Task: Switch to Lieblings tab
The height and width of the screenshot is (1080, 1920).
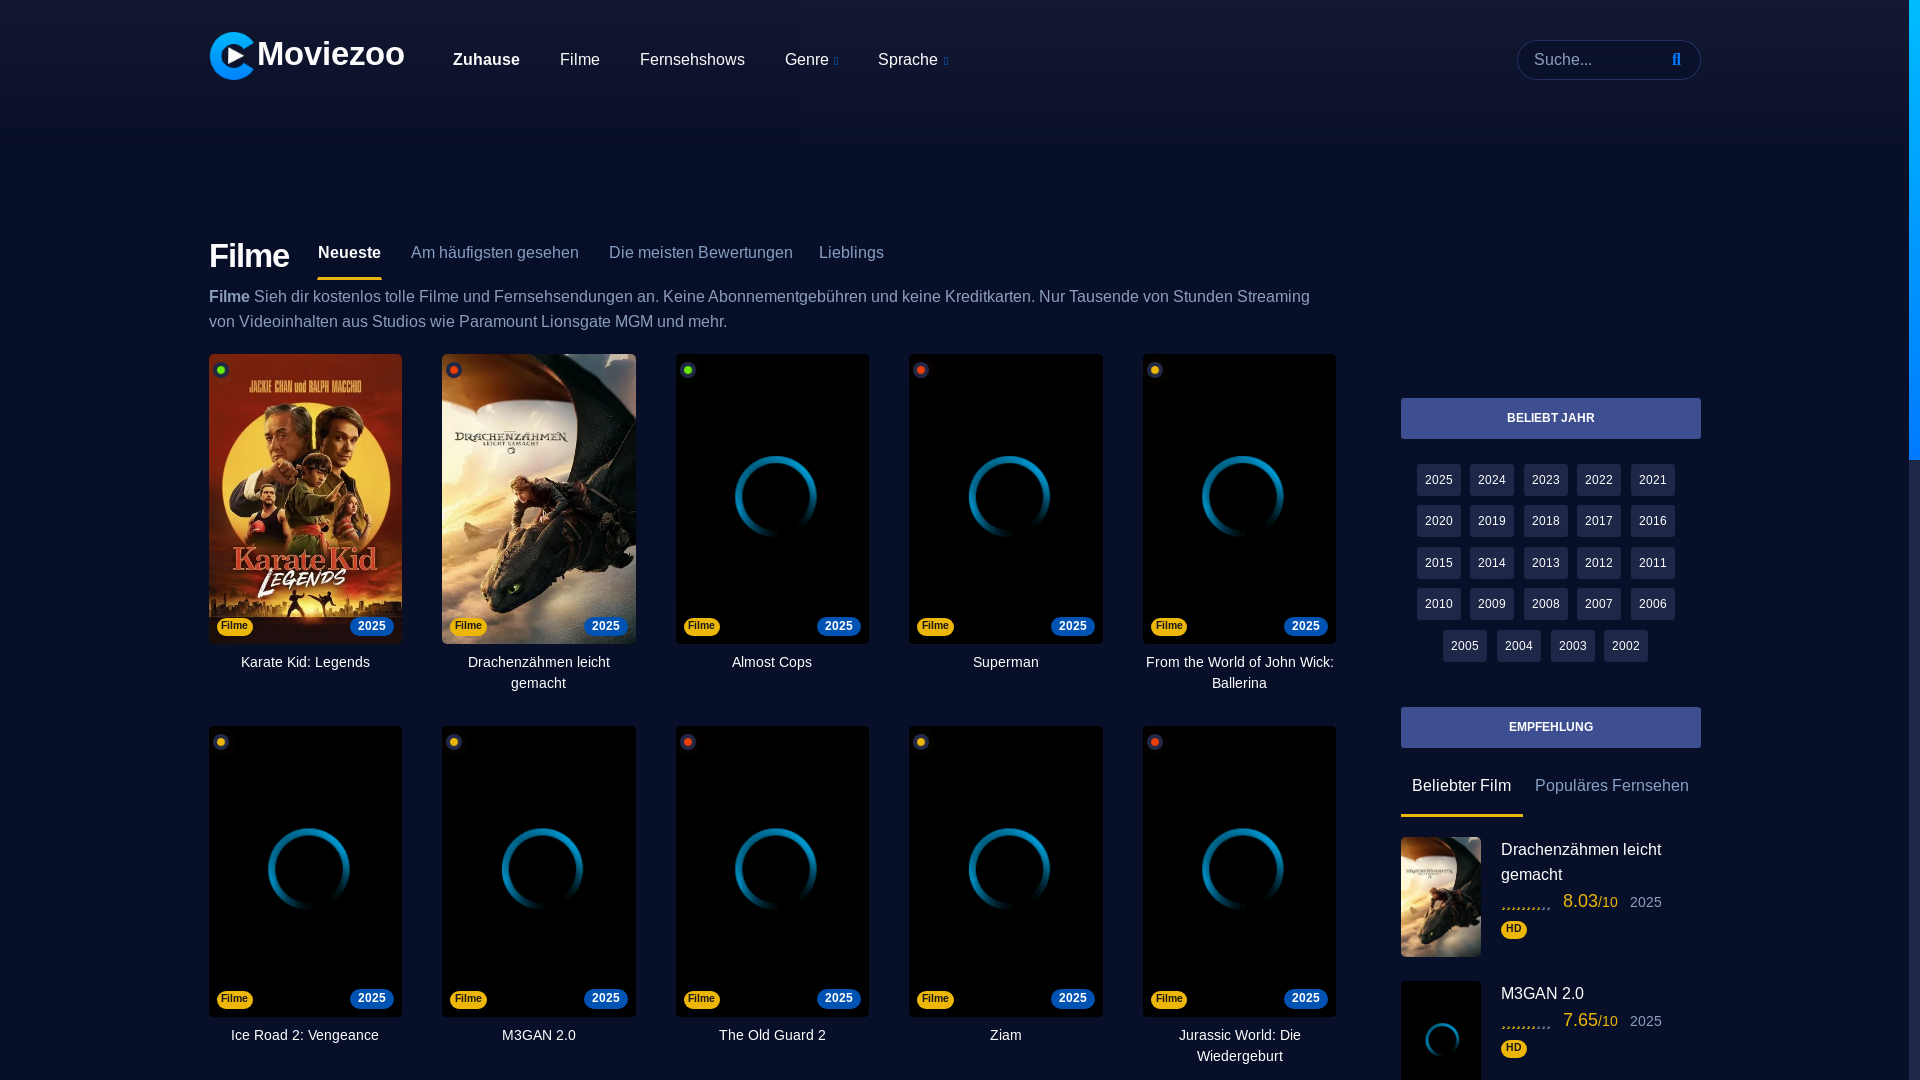Action: [x=851, y=253]
